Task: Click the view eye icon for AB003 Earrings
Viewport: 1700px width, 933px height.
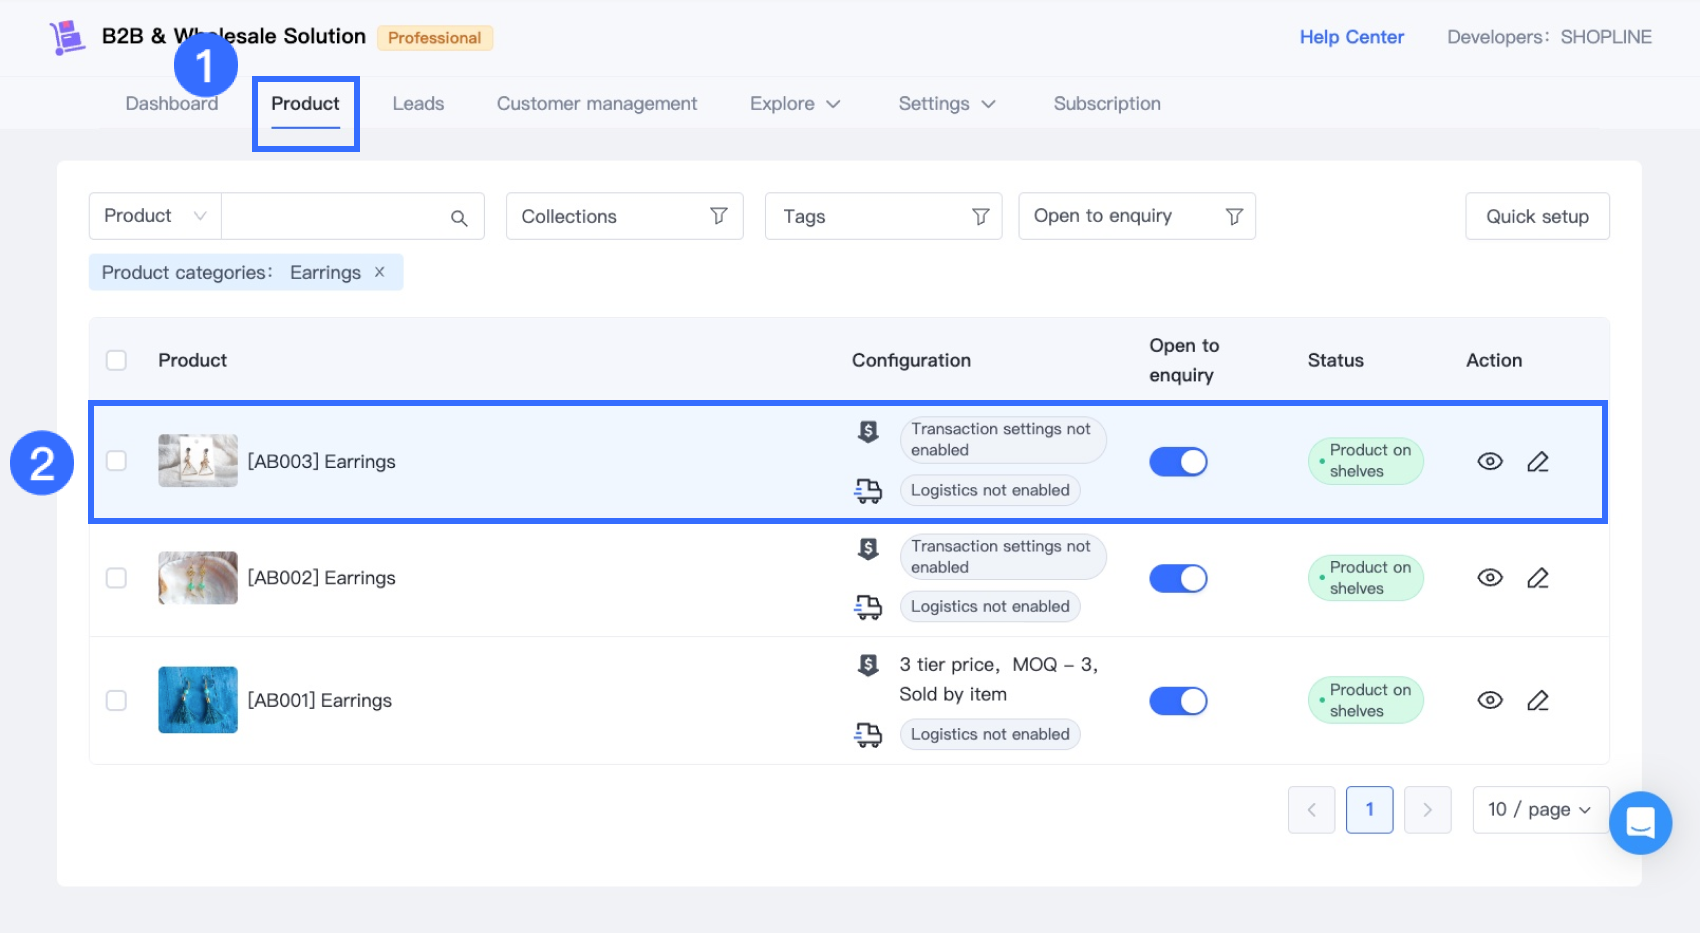Action: (x=1489, y=461)
